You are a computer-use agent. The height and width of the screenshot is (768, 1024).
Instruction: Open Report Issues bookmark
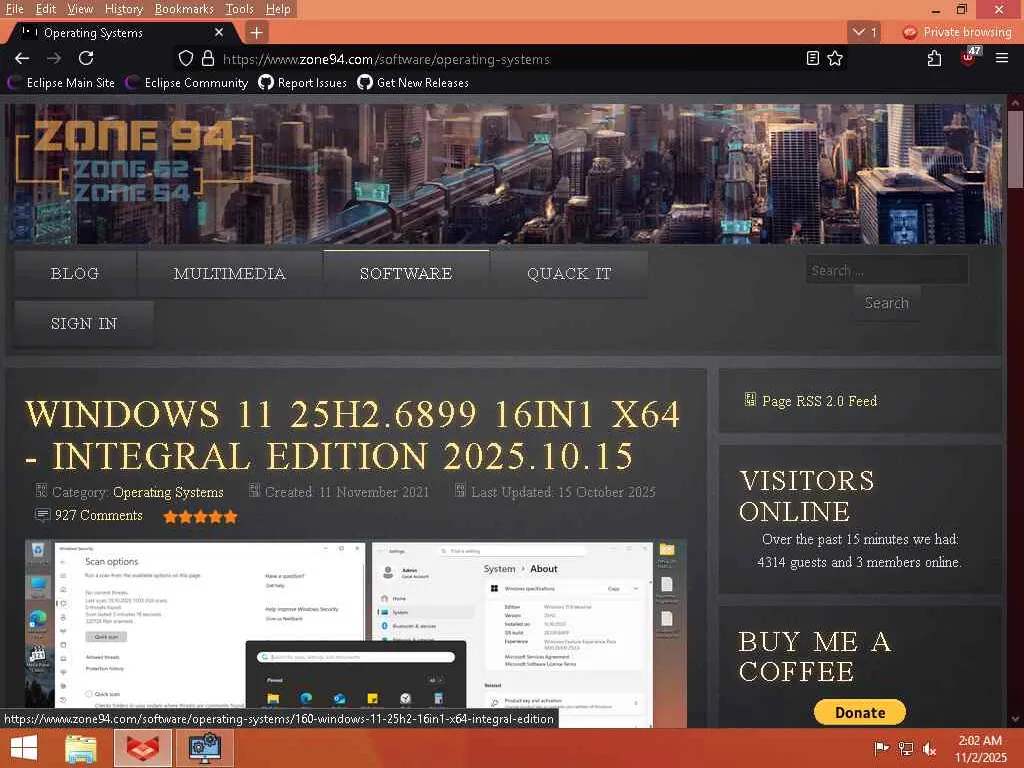pyautogui.click(x=302, y=83)
